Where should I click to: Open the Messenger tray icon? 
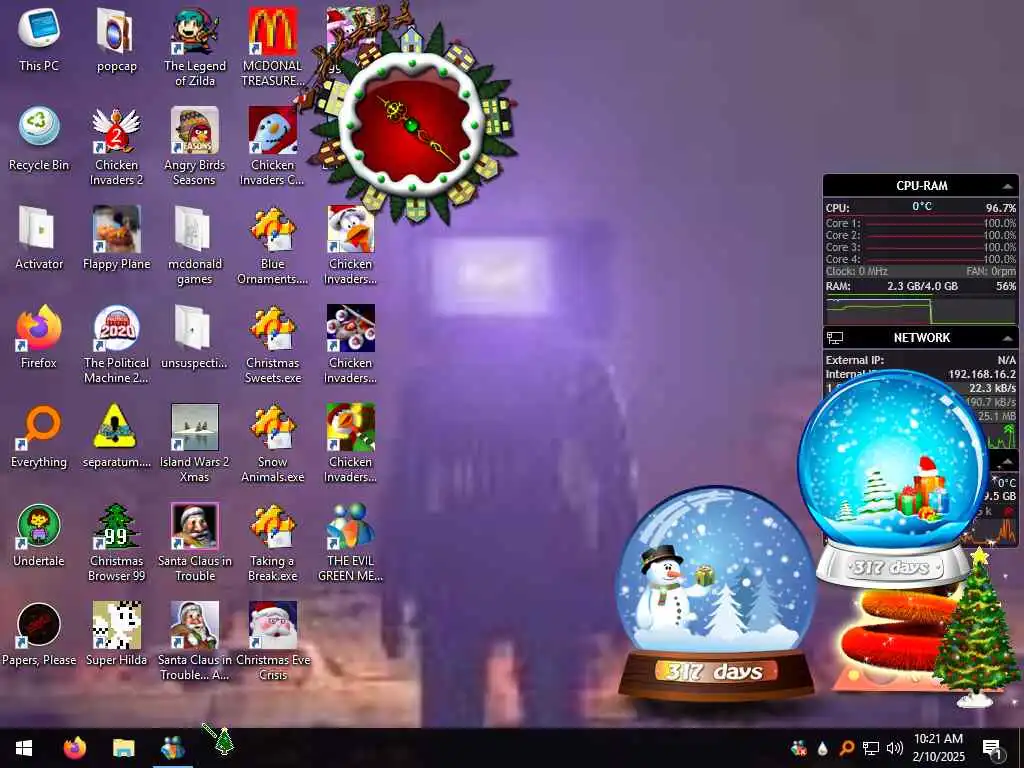pyautogui.click(x=798, y=748)
